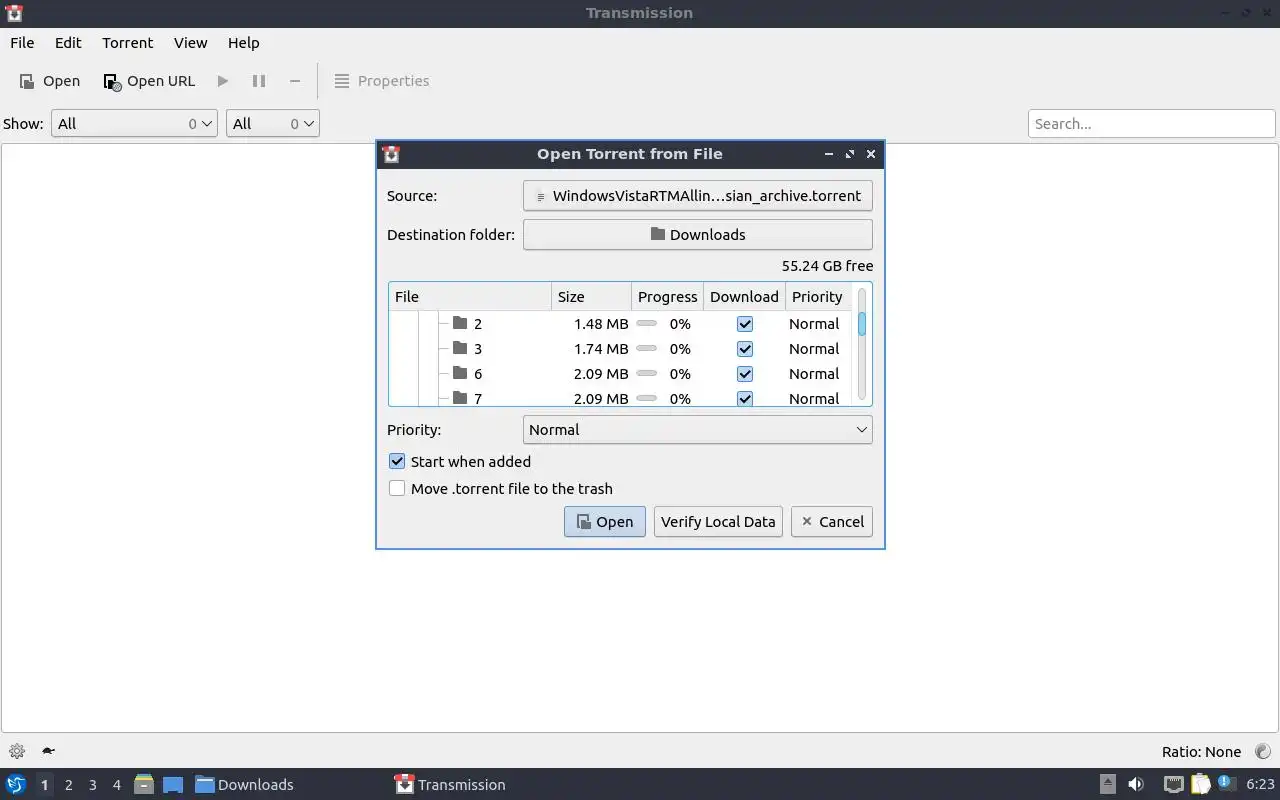The width and height of the screenshot is (1280, 800).
Task: Select the folder icon of row 3
Action: click(x=460, y=348)
